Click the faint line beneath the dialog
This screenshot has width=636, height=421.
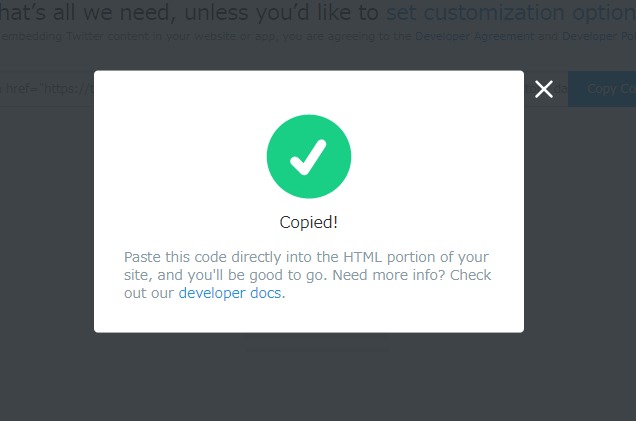tap(315, 349)
